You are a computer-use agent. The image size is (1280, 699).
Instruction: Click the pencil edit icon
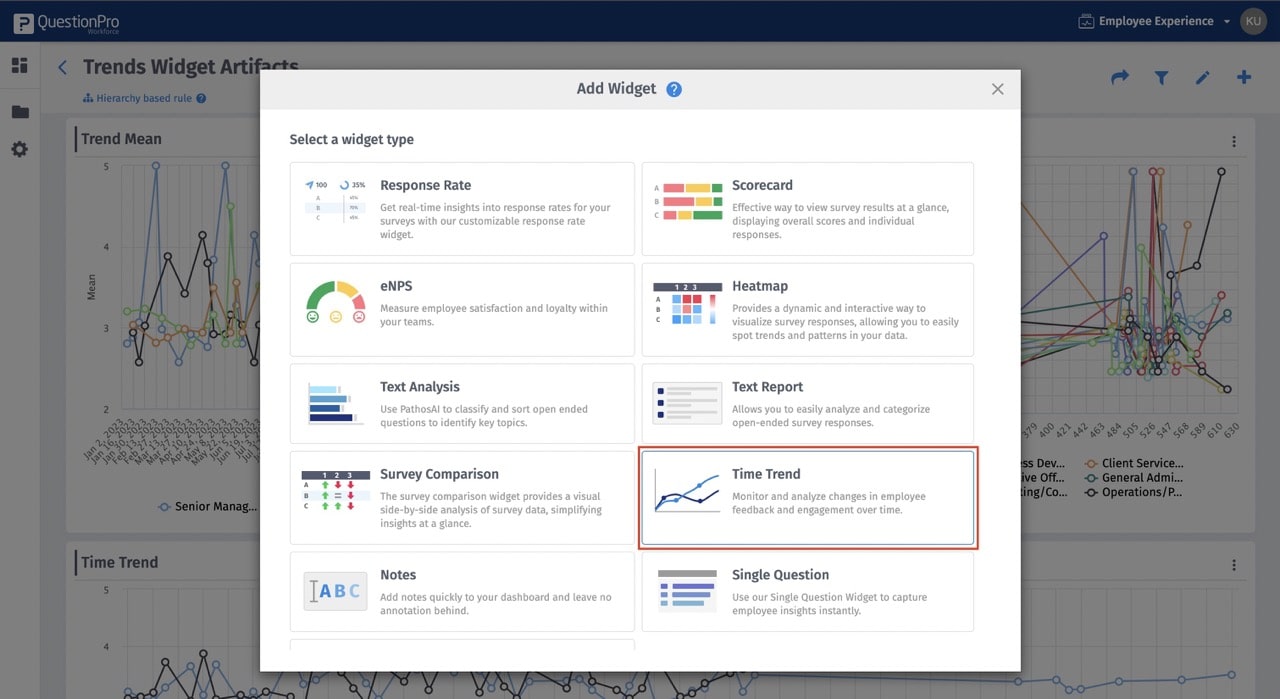tap(1202, 77)
